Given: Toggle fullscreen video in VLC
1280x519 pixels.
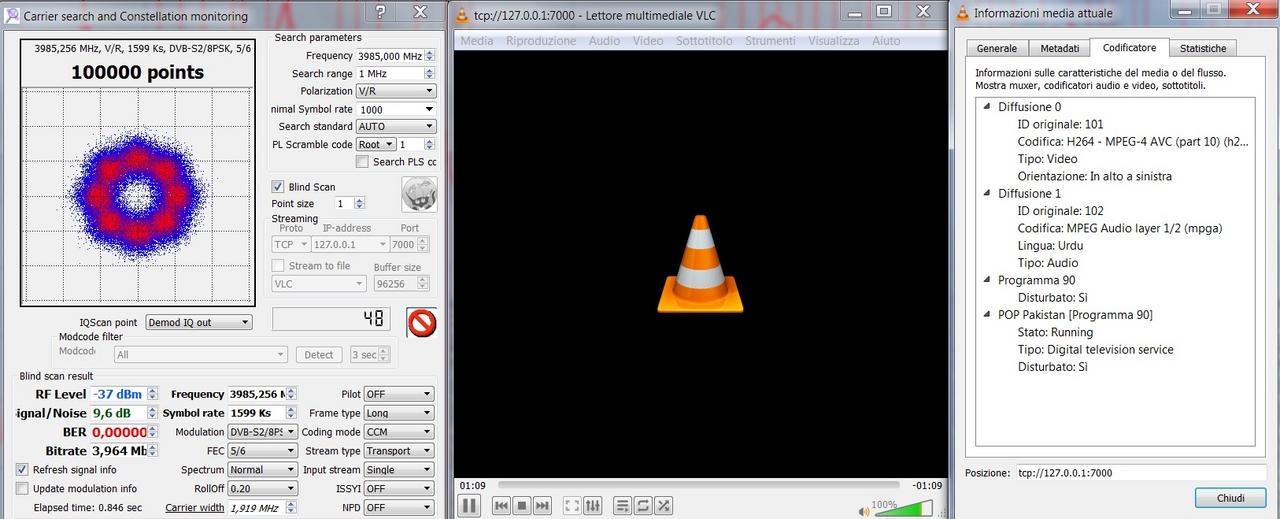Looking at the screenshot, I should click(572, 506).
